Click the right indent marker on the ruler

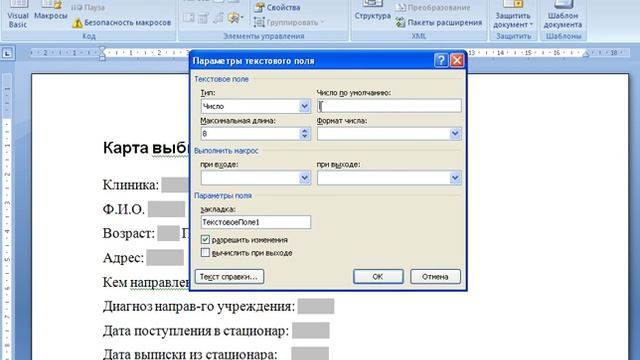pyautogui.click(x=586, y=53)
